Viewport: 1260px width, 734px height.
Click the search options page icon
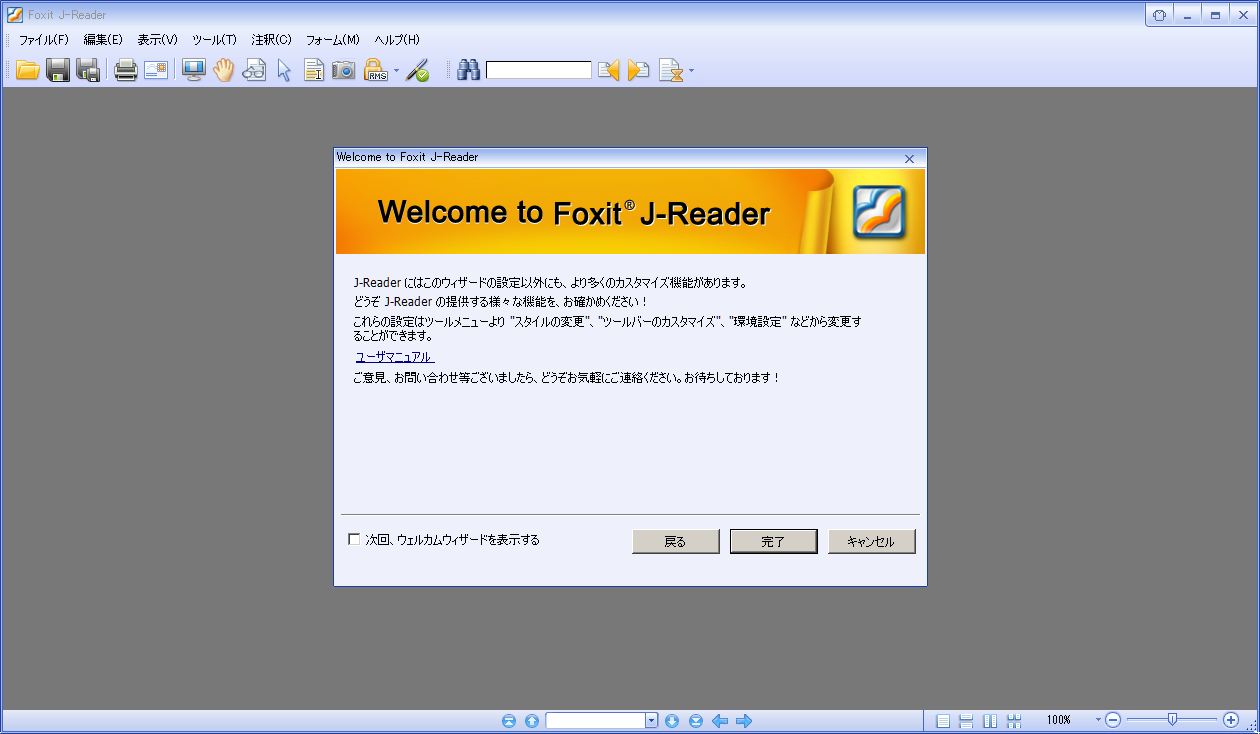pyautogui.click(x=671, y=70)
